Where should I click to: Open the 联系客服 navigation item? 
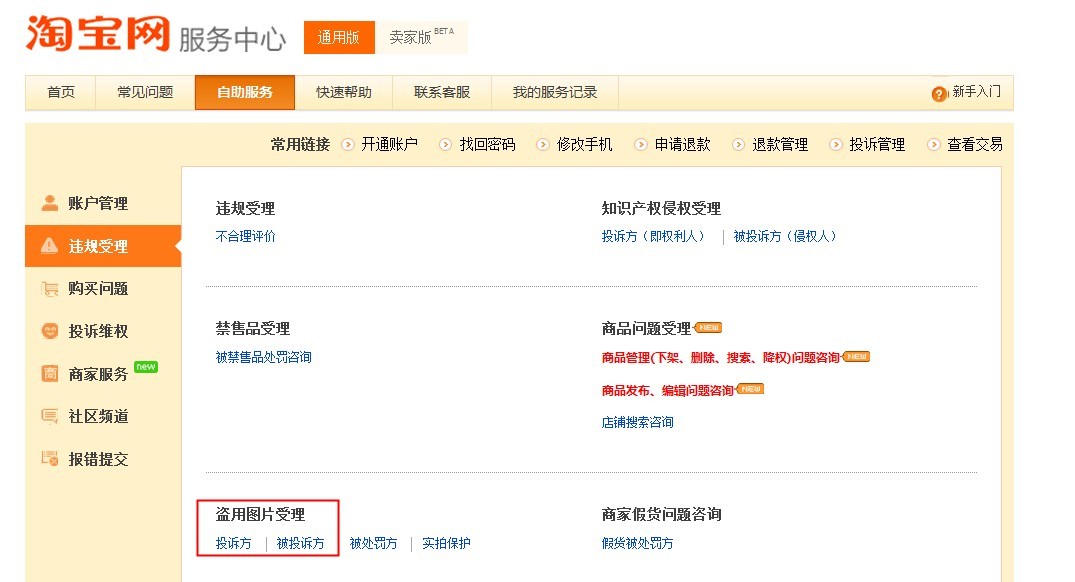pyautogui.click(x=442, y=92)
